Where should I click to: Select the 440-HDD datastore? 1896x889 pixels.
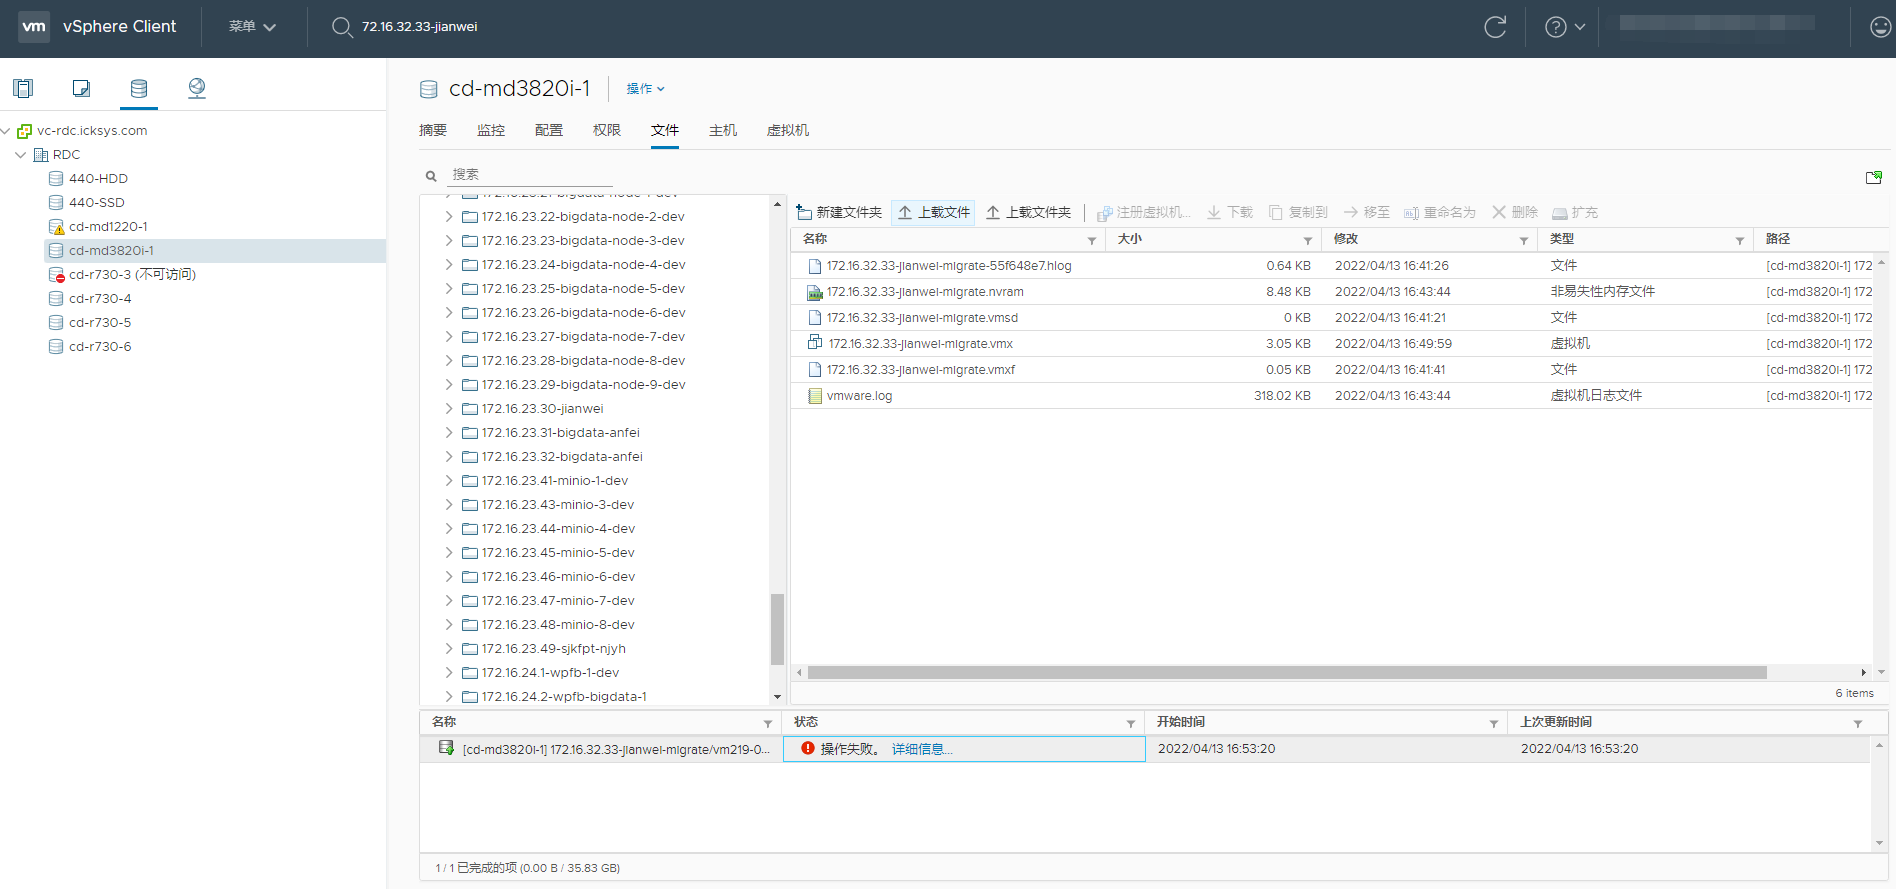[x=98, y=179]
